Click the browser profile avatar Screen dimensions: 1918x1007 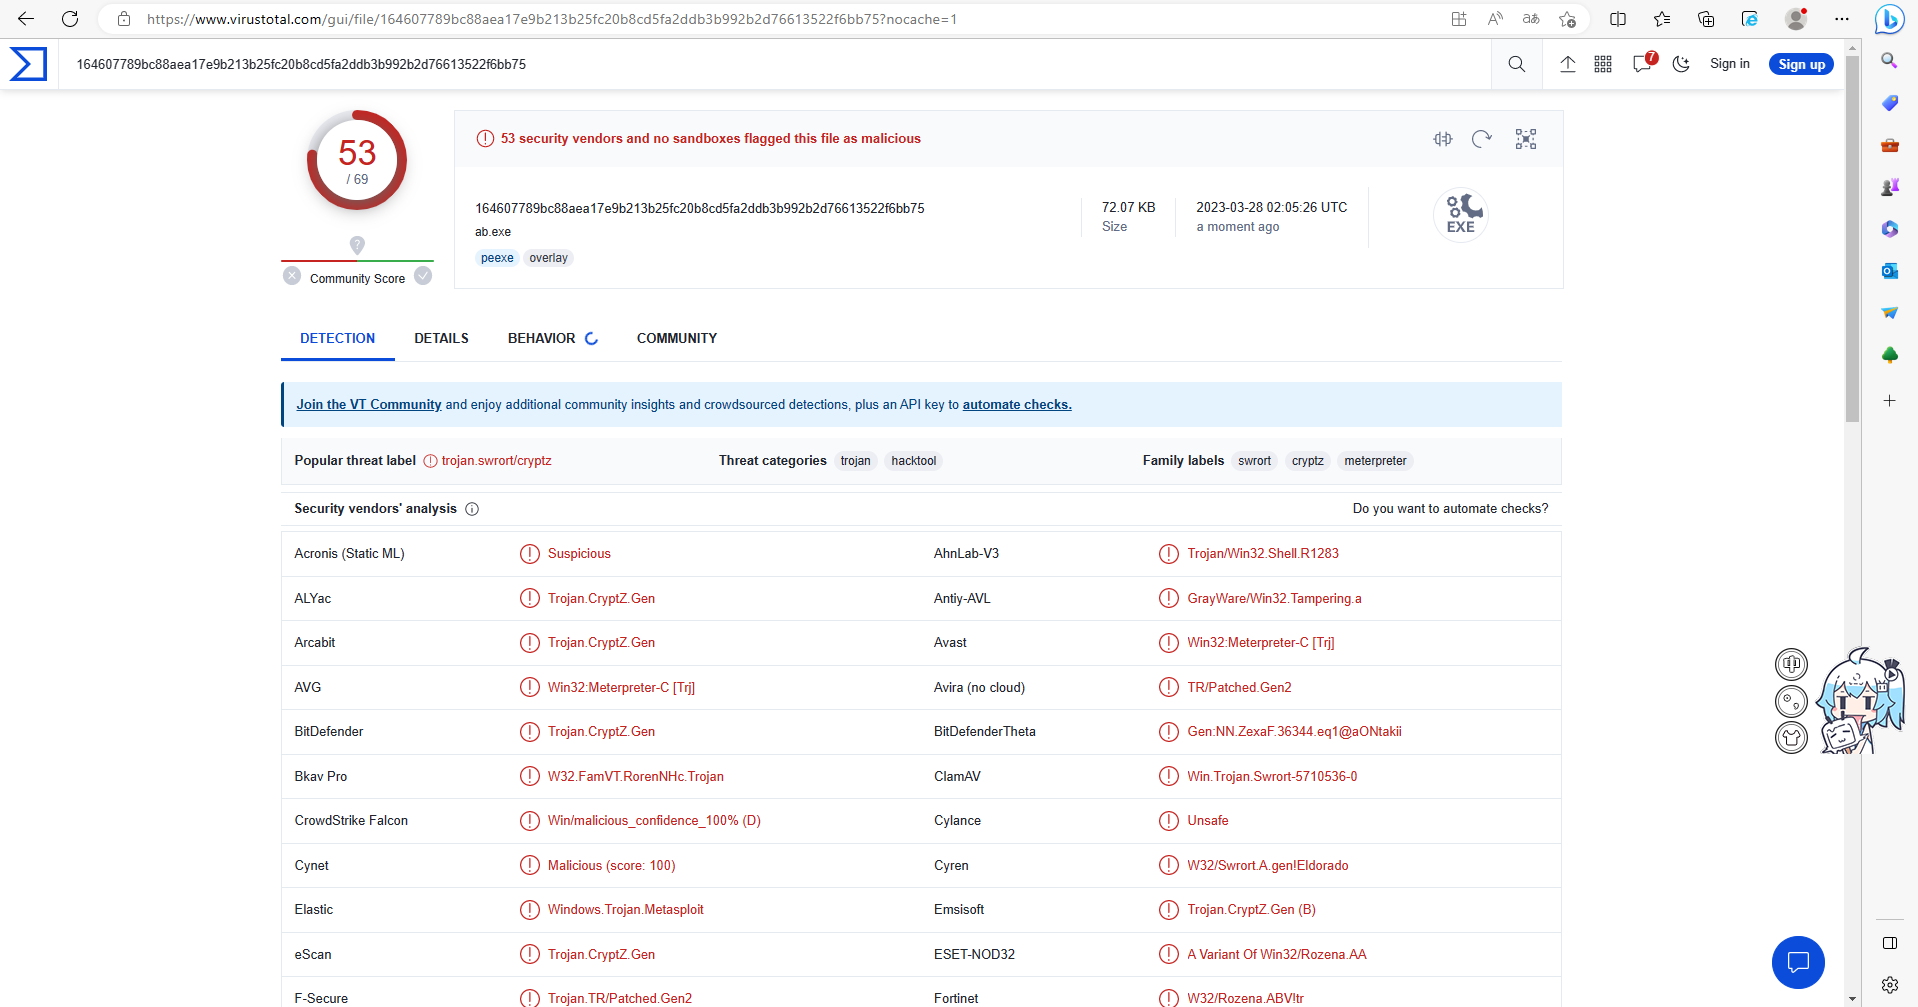click(x=1796, y=19)
